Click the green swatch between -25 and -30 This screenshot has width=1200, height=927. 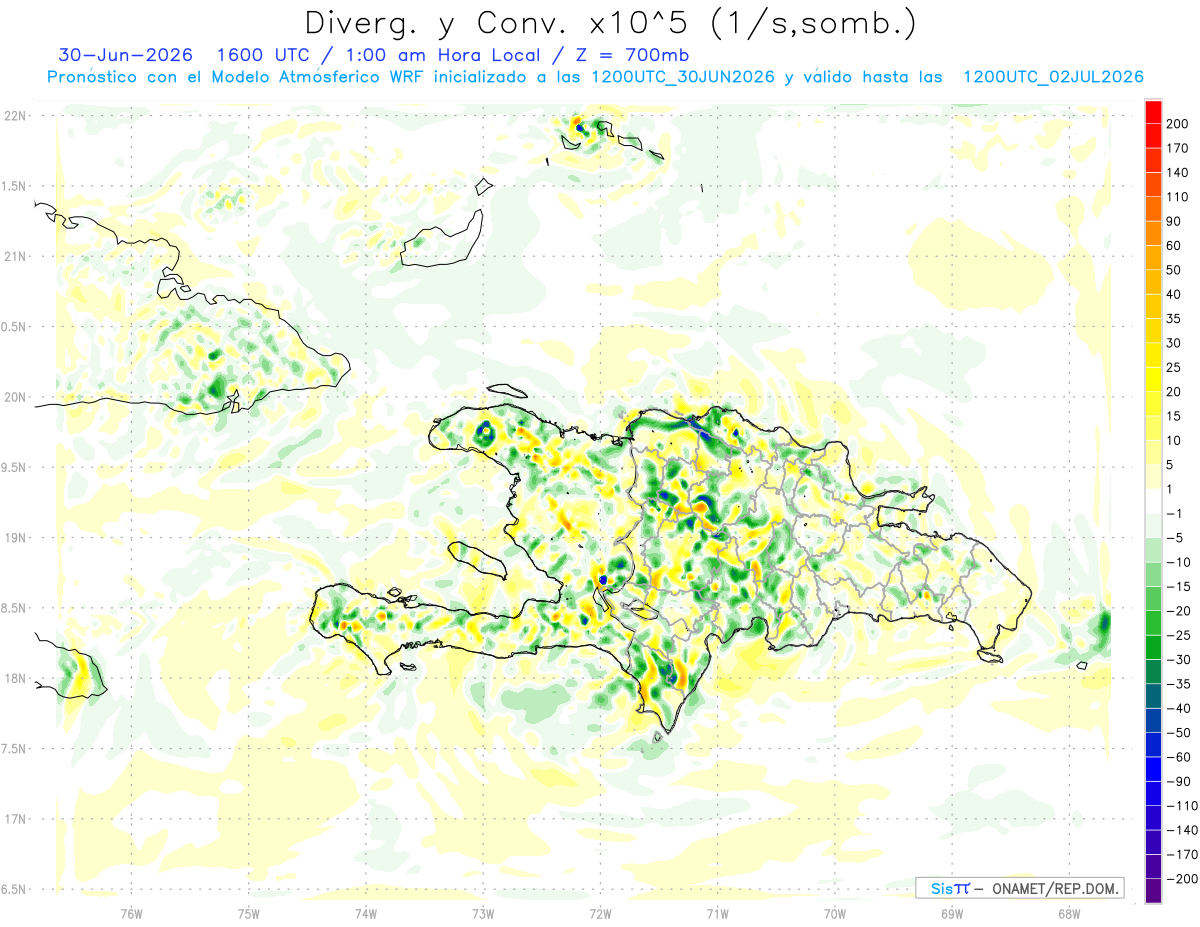click(1153, 648)
